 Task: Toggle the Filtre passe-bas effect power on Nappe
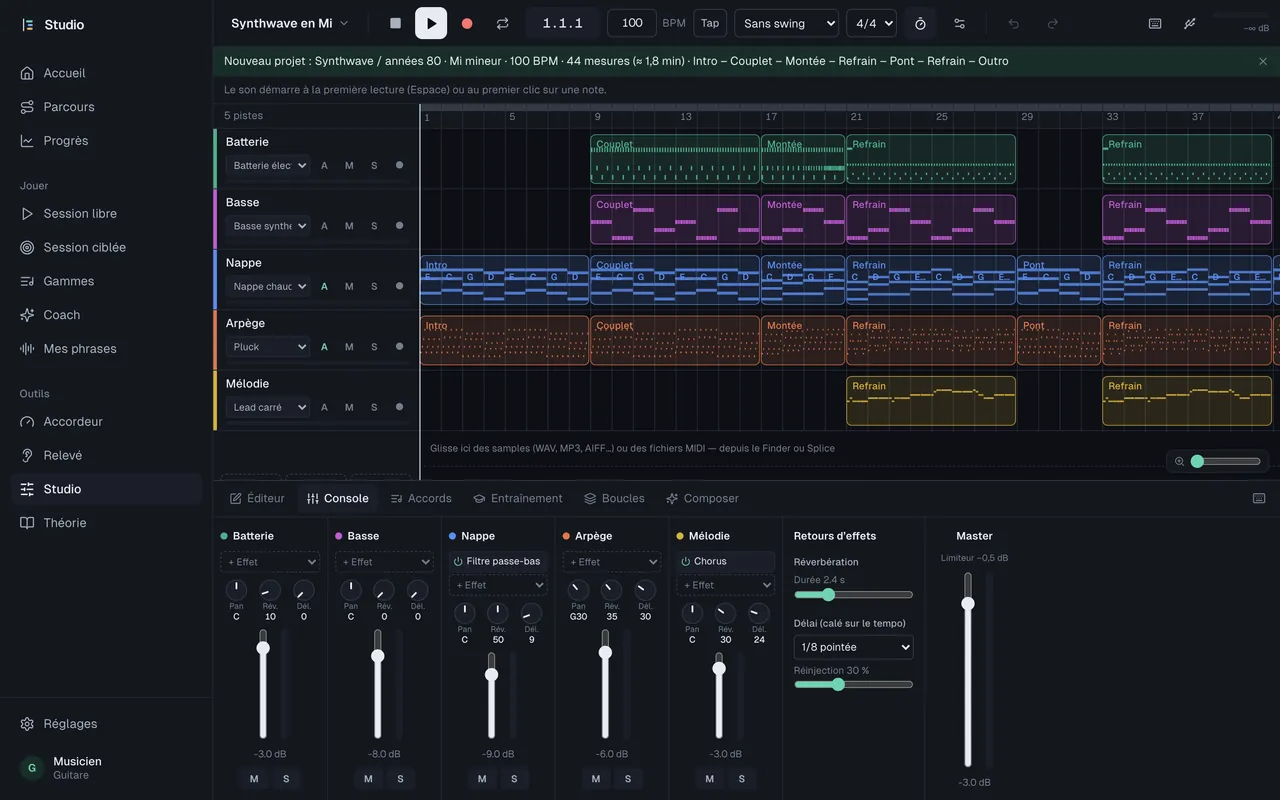click(x=458, y=561)
